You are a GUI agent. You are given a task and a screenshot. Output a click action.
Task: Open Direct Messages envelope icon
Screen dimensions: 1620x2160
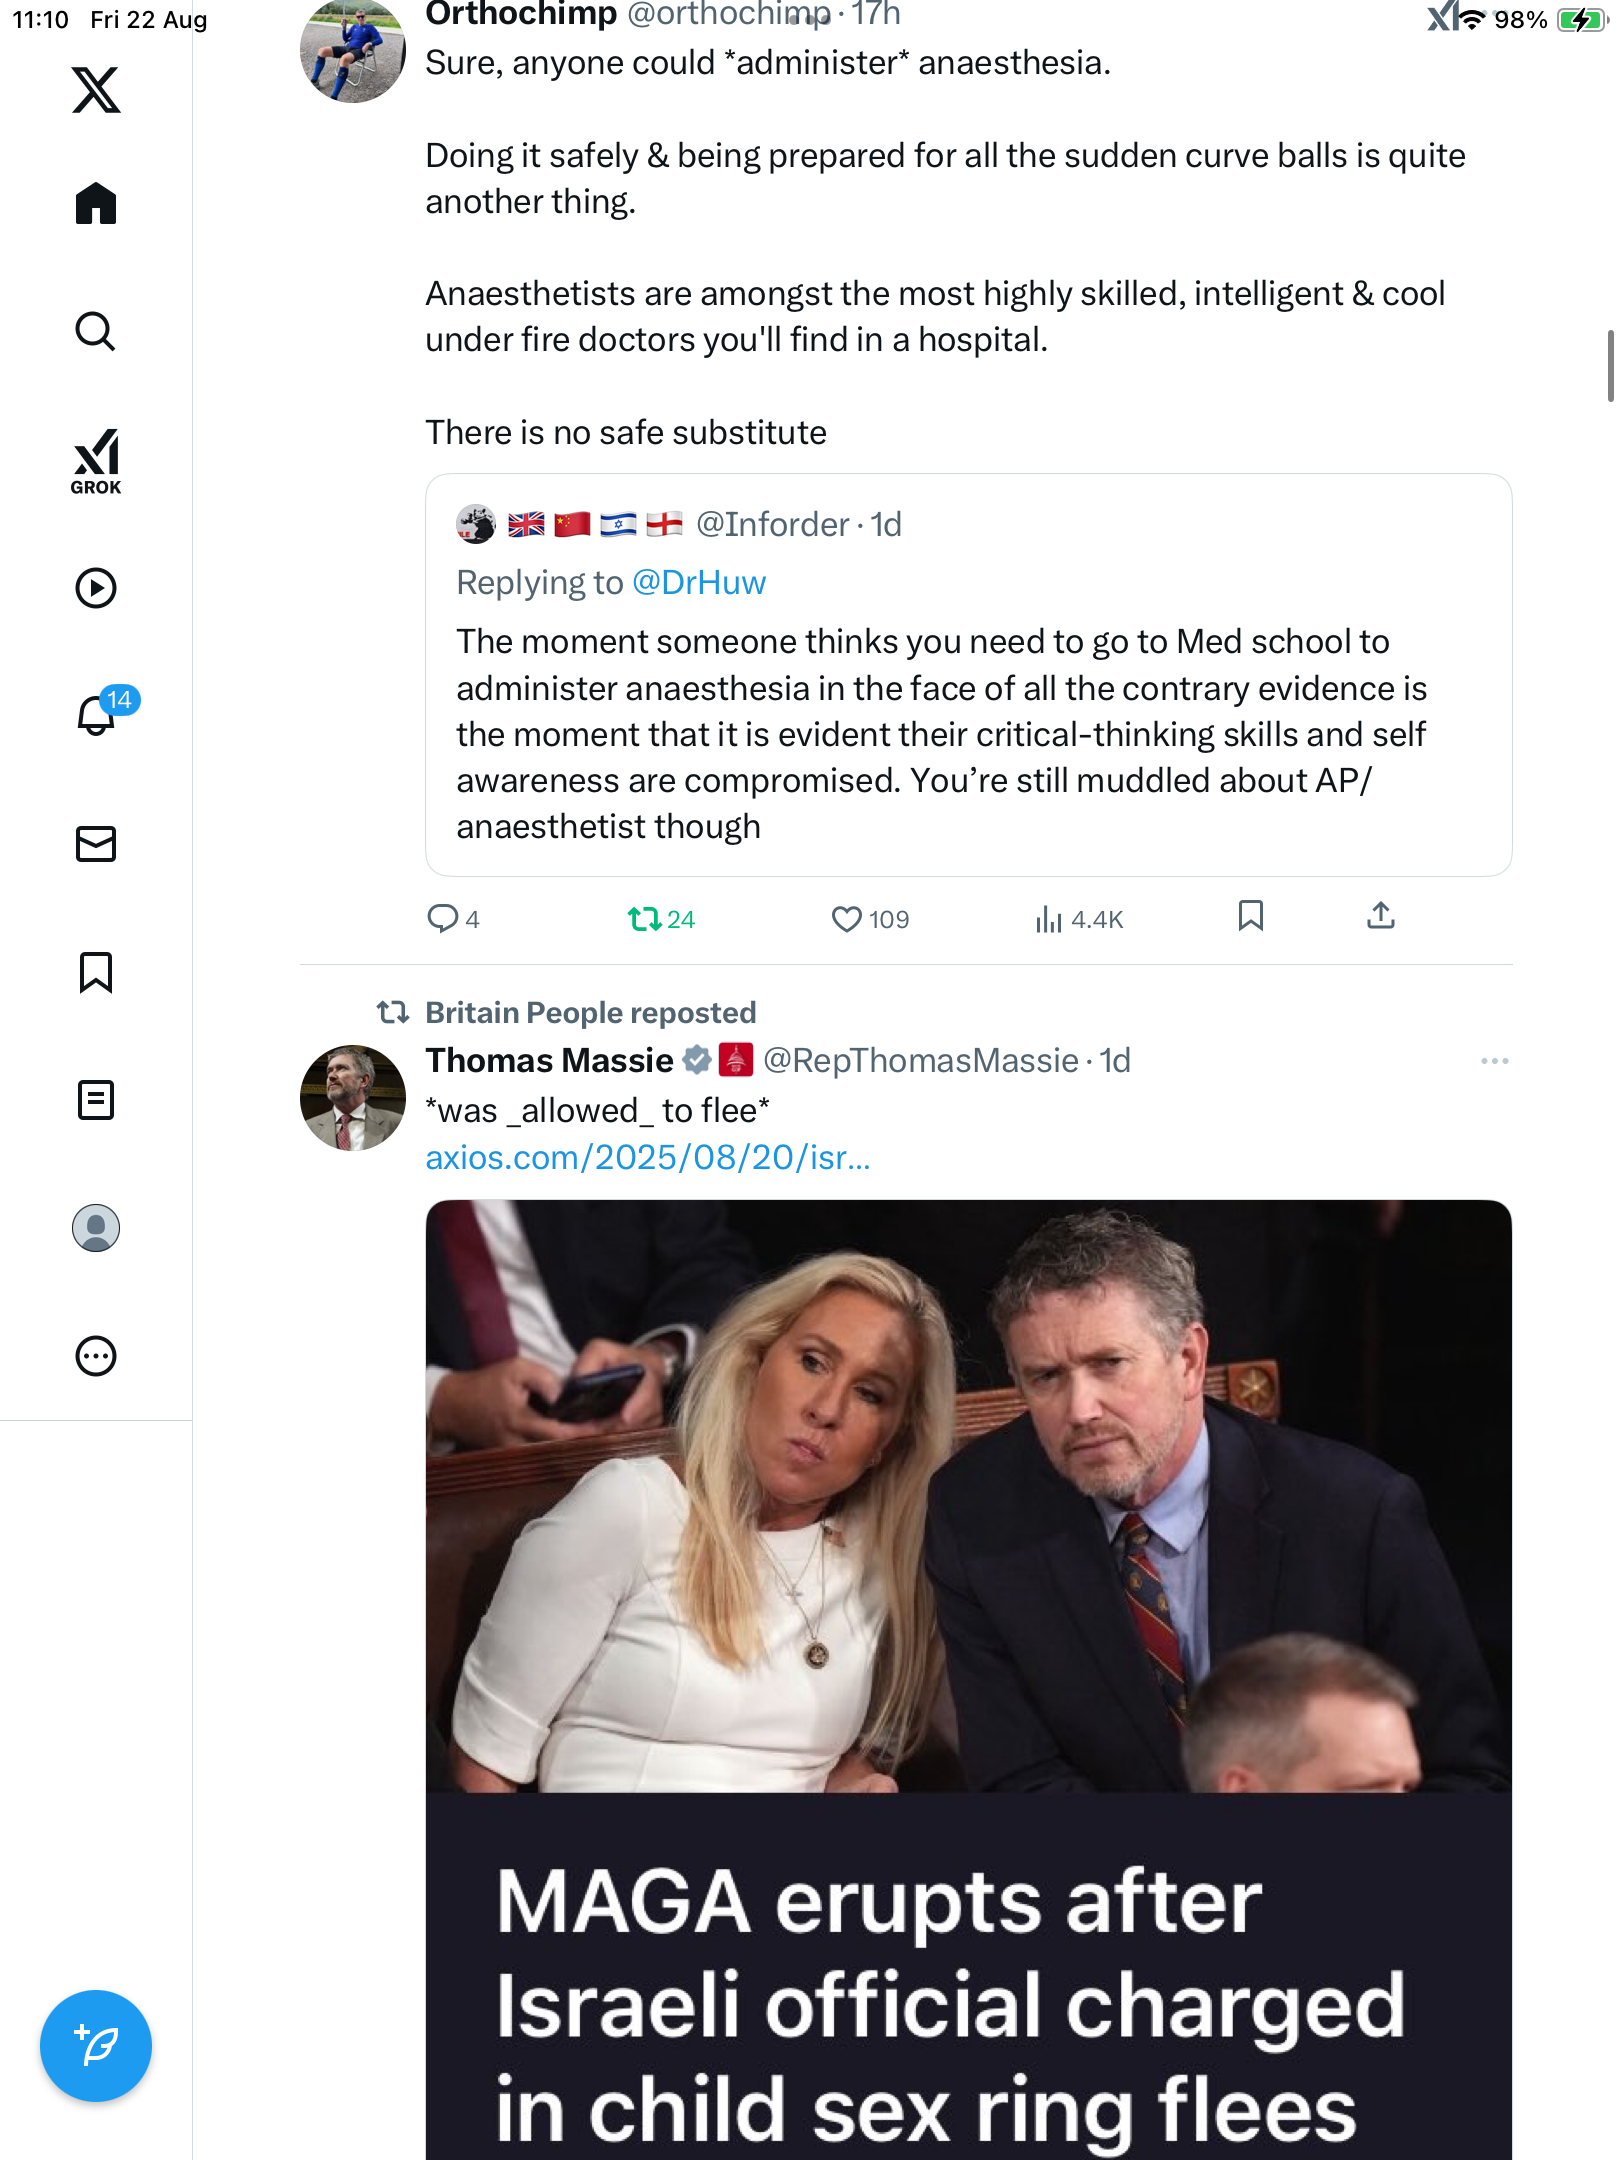click(x=96, y=844)
